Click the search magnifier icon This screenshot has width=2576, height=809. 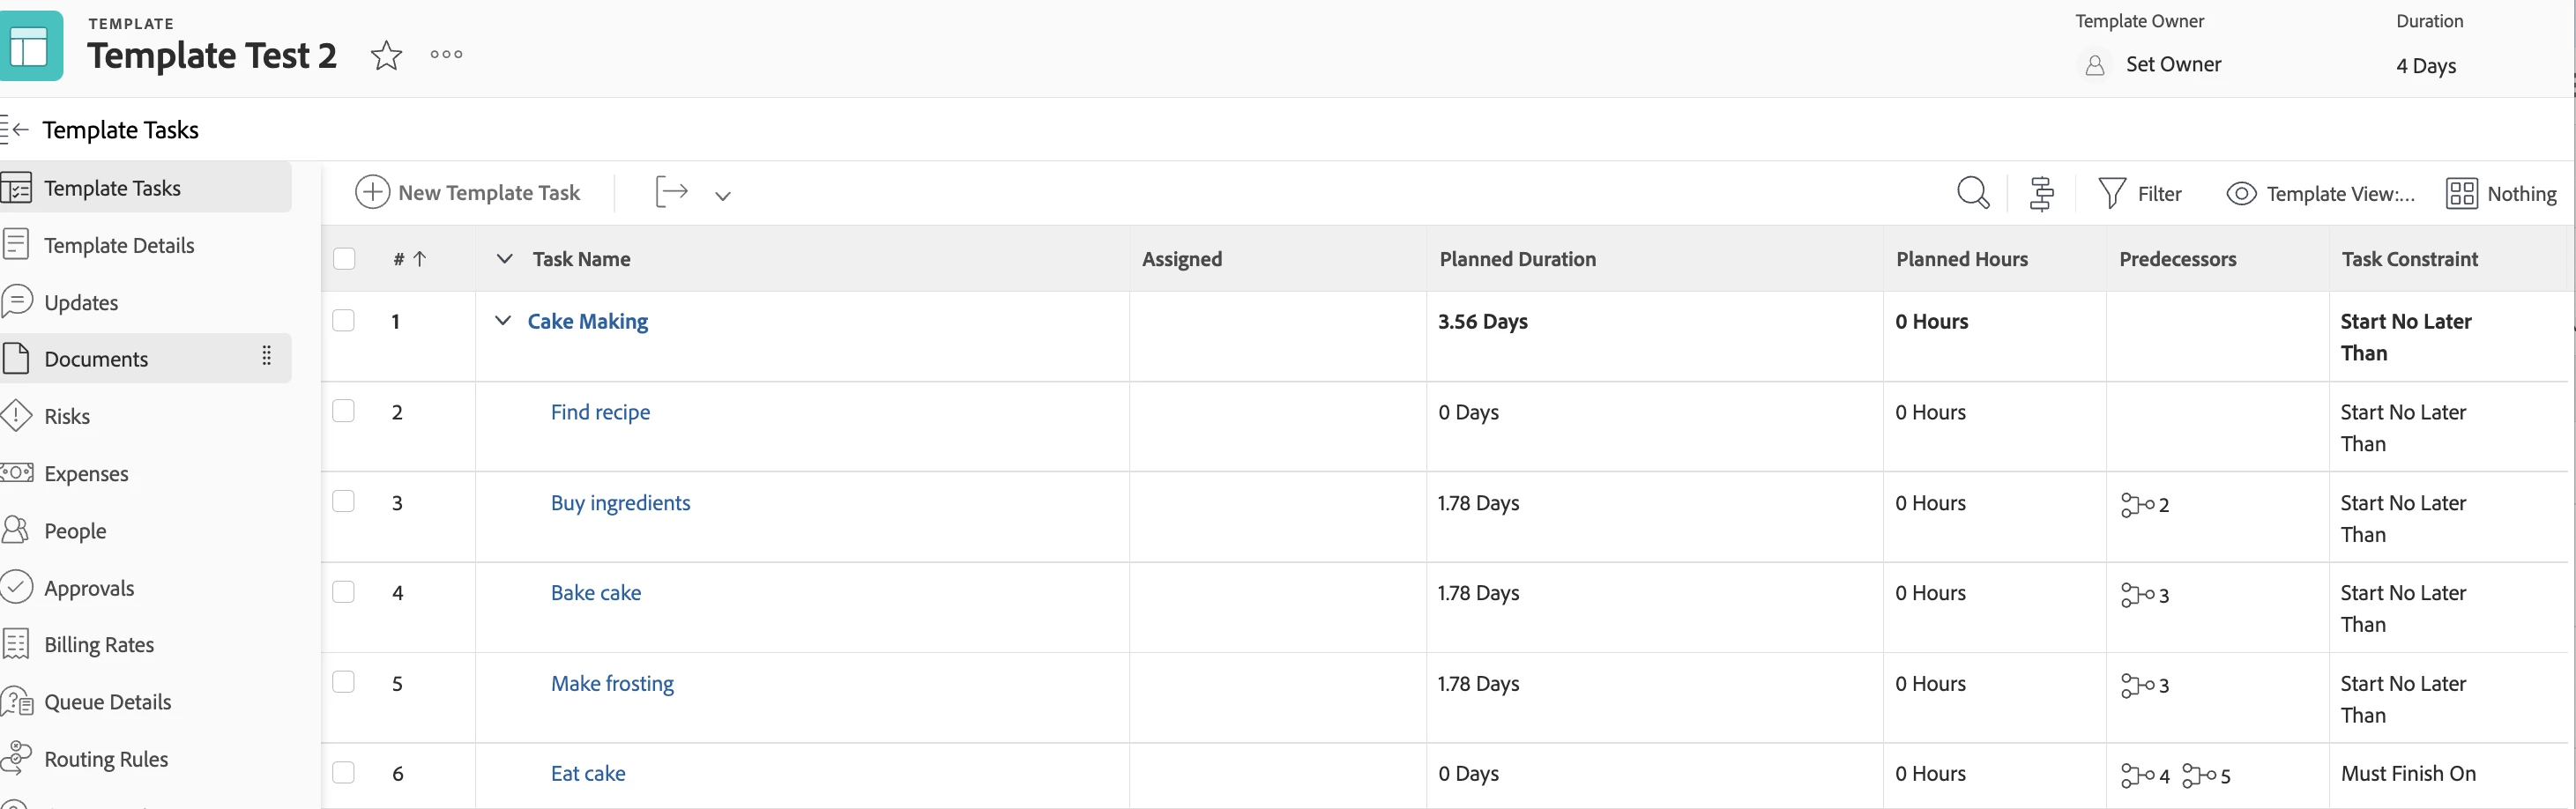click(x=1972, y=193)
